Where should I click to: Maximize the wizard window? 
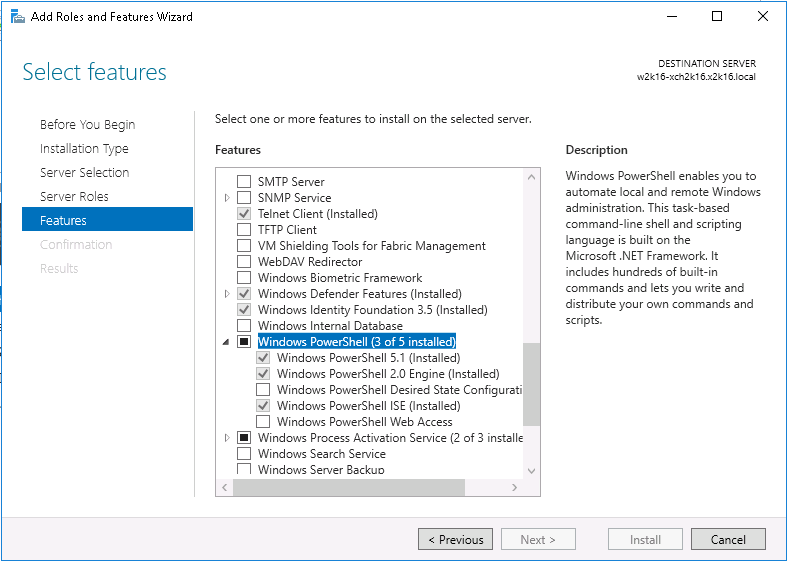click(717, 16)
